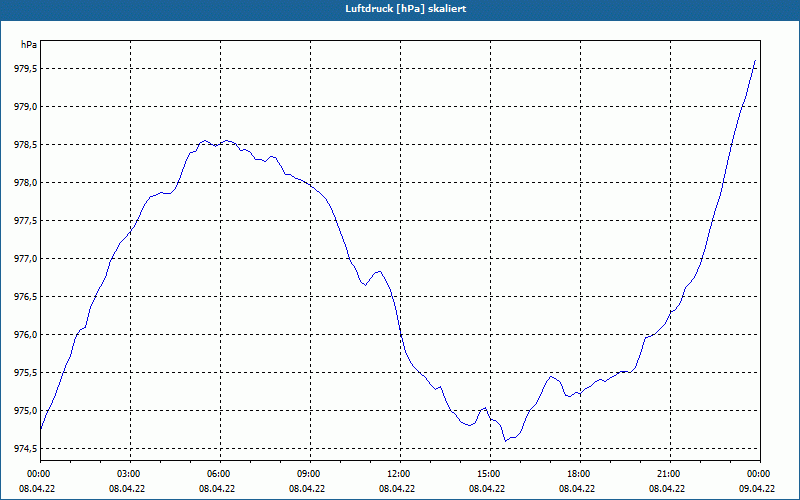800x500 pixels.
Task: Pick the 18:00 time label
Action: (577, 474)
